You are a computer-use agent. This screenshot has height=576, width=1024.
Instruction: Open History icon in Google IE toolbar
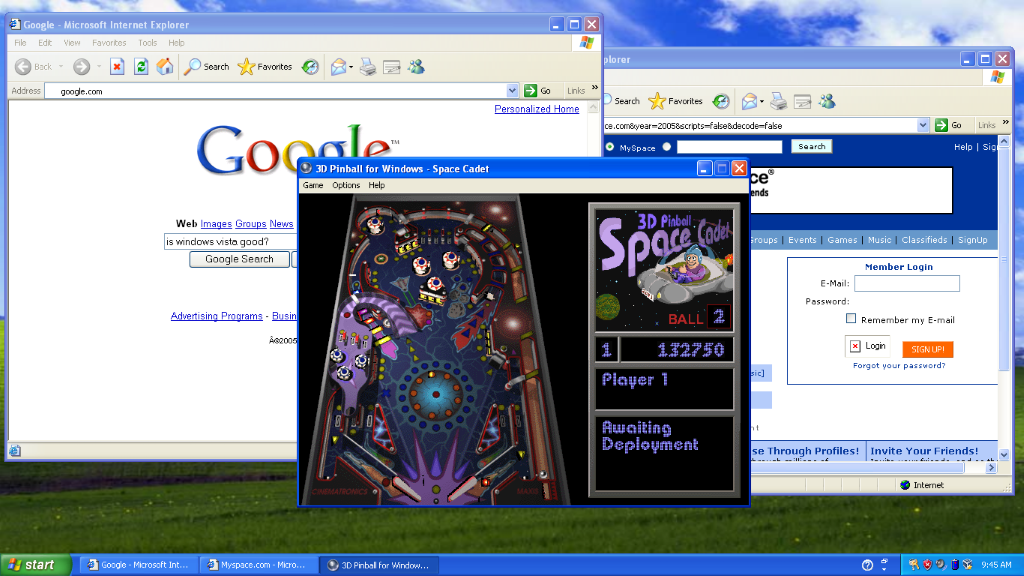pyautogui.click(x=310, y=67)
